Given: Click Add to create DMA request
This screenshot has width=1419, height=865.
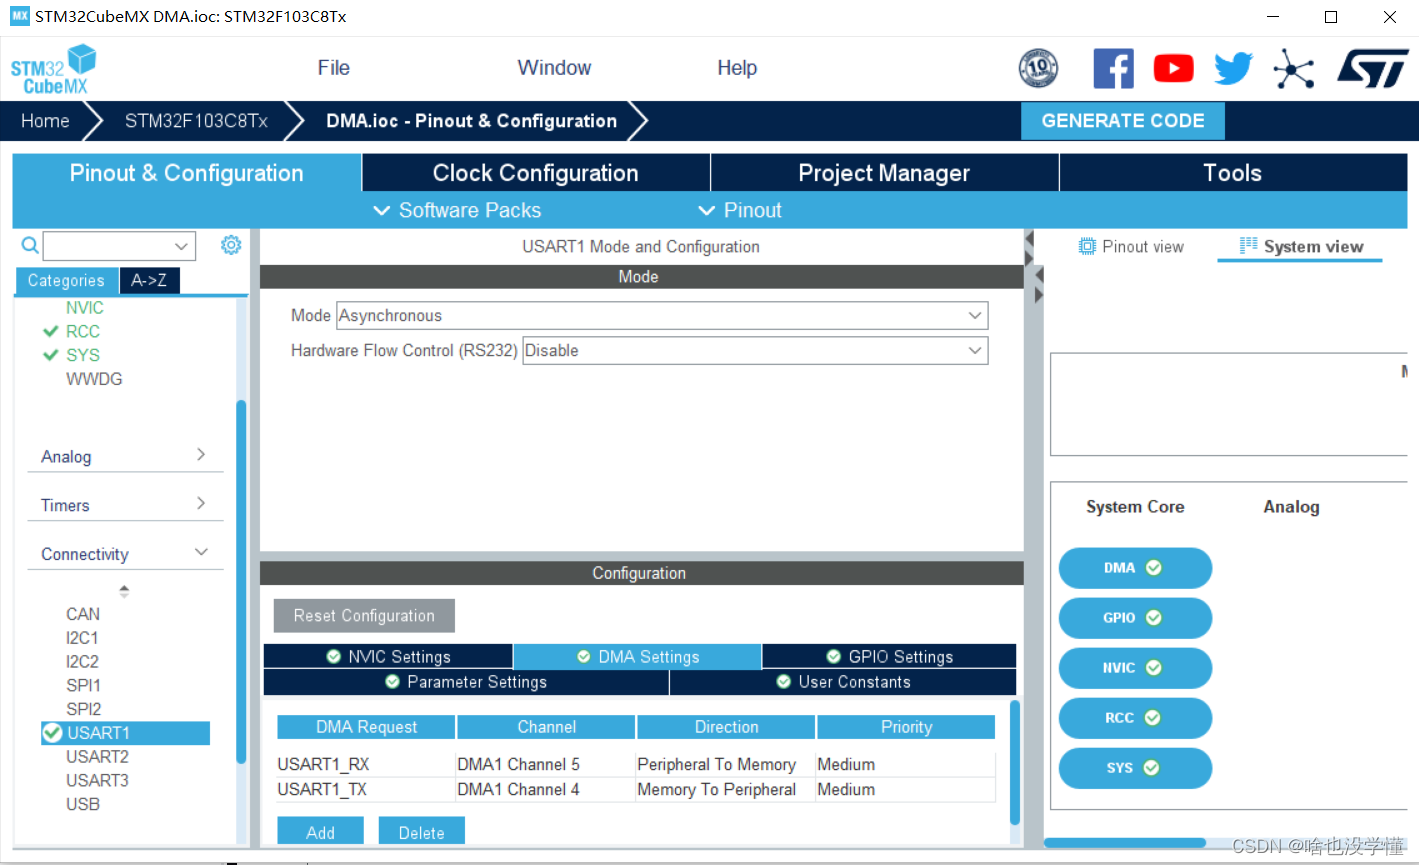Looking at the screenshot, I should point(320,832).
